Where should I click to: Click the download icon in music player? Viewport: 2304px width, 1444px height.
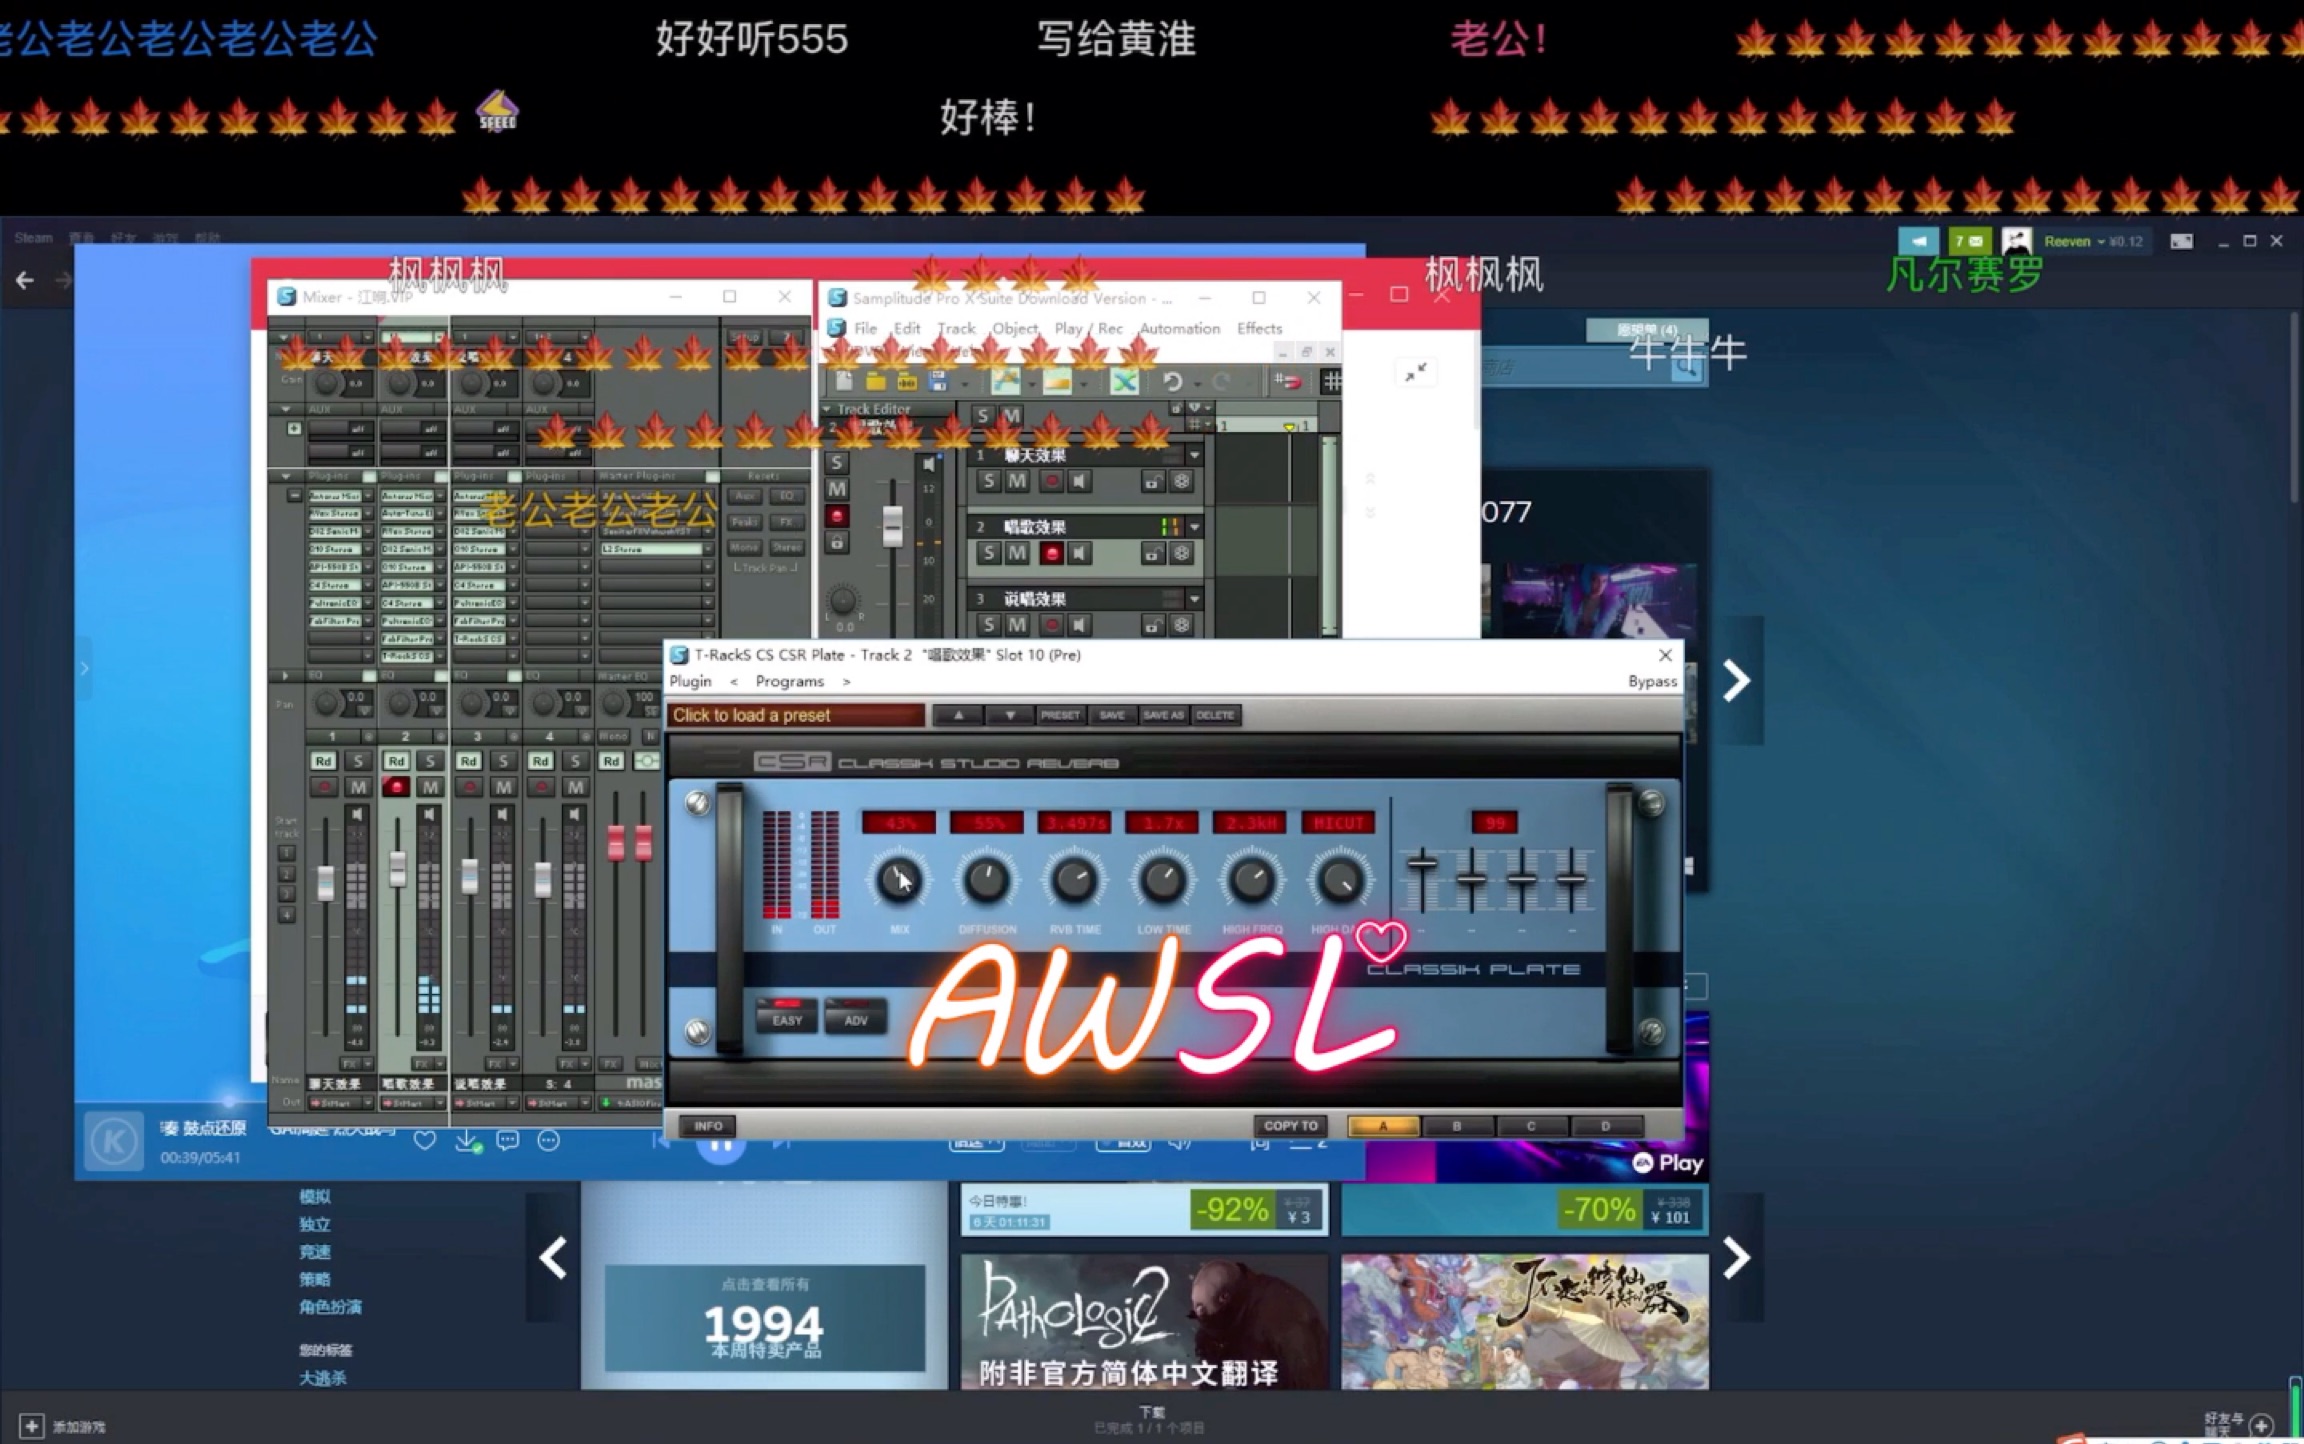[x=467, y=1140]
